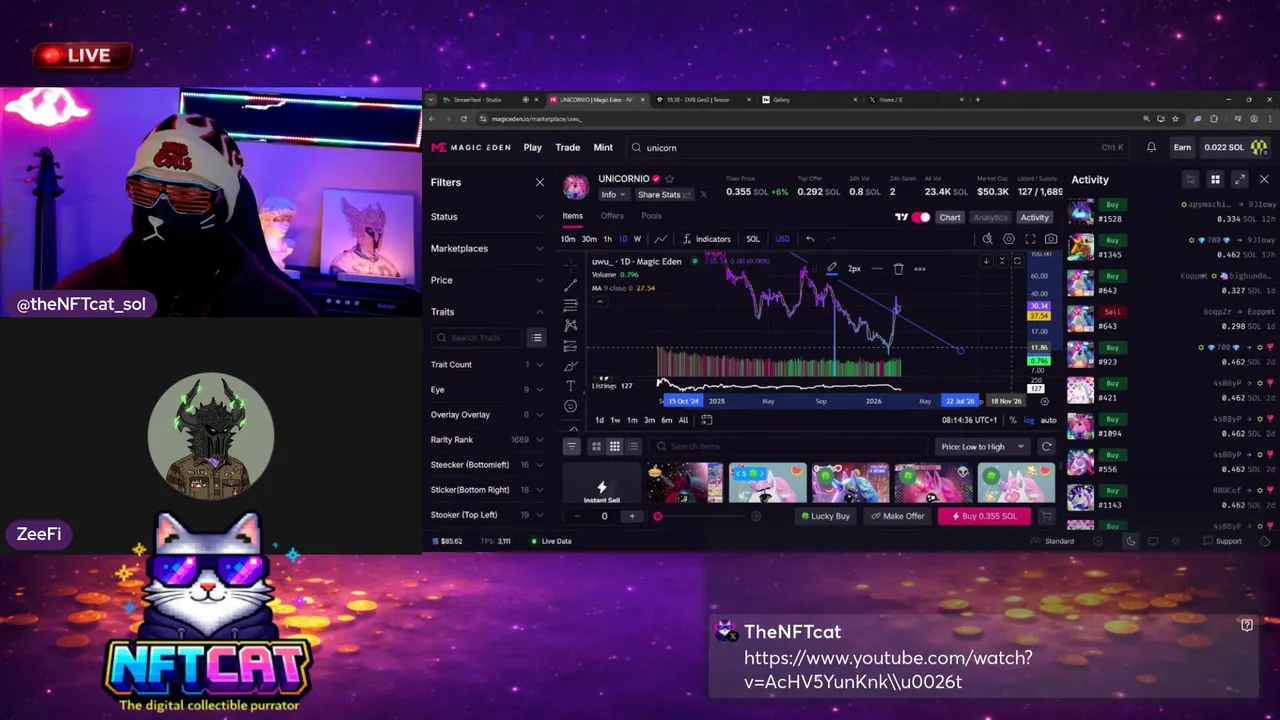Take a chart snapshot with camera icon
Viewport: 1280px width, 720px height.
(1051, 239)
